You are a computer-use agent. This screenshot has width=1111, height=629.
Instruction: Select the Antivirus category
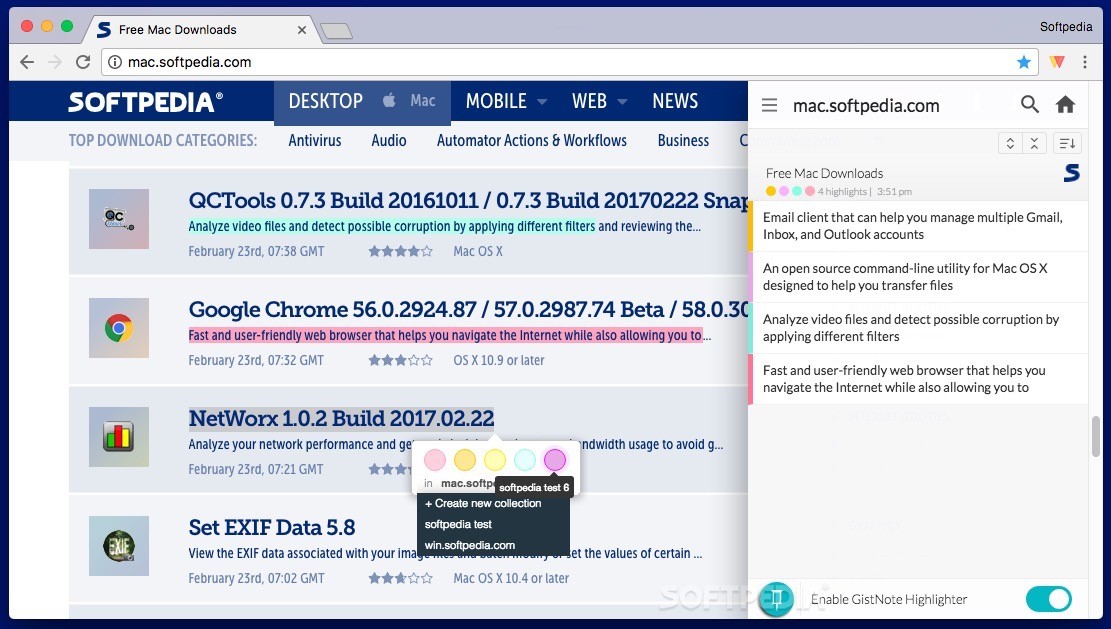(315, 140)
